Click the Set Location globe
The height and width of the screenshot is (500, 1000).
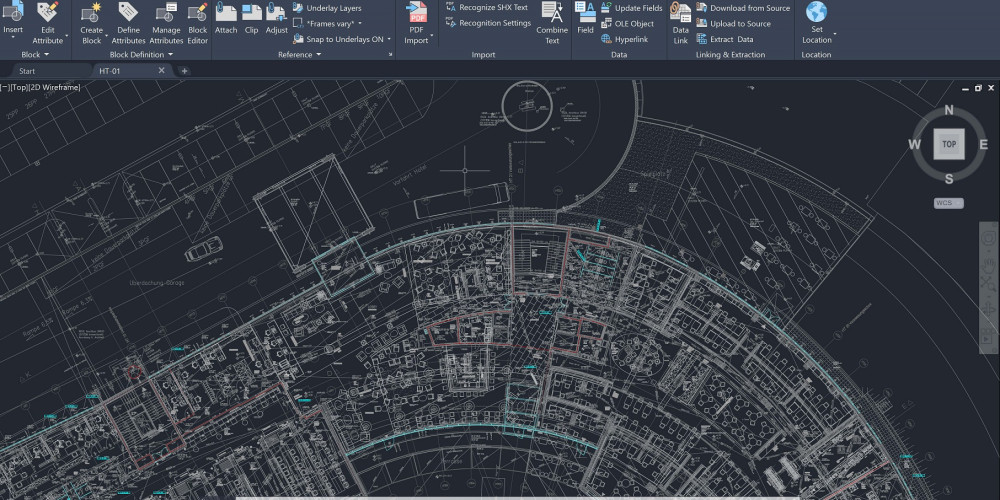point(816,13)
